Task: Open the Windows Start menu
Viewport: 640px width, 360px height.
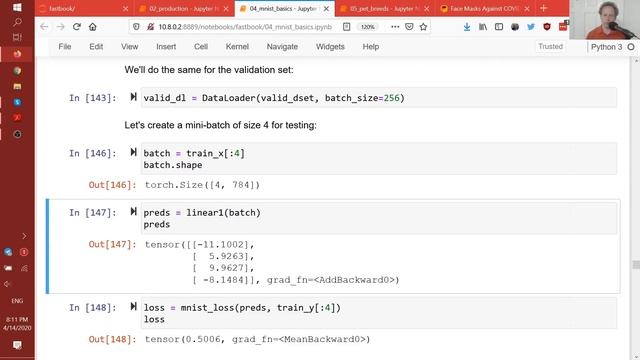Action: [x=17, y=7]
